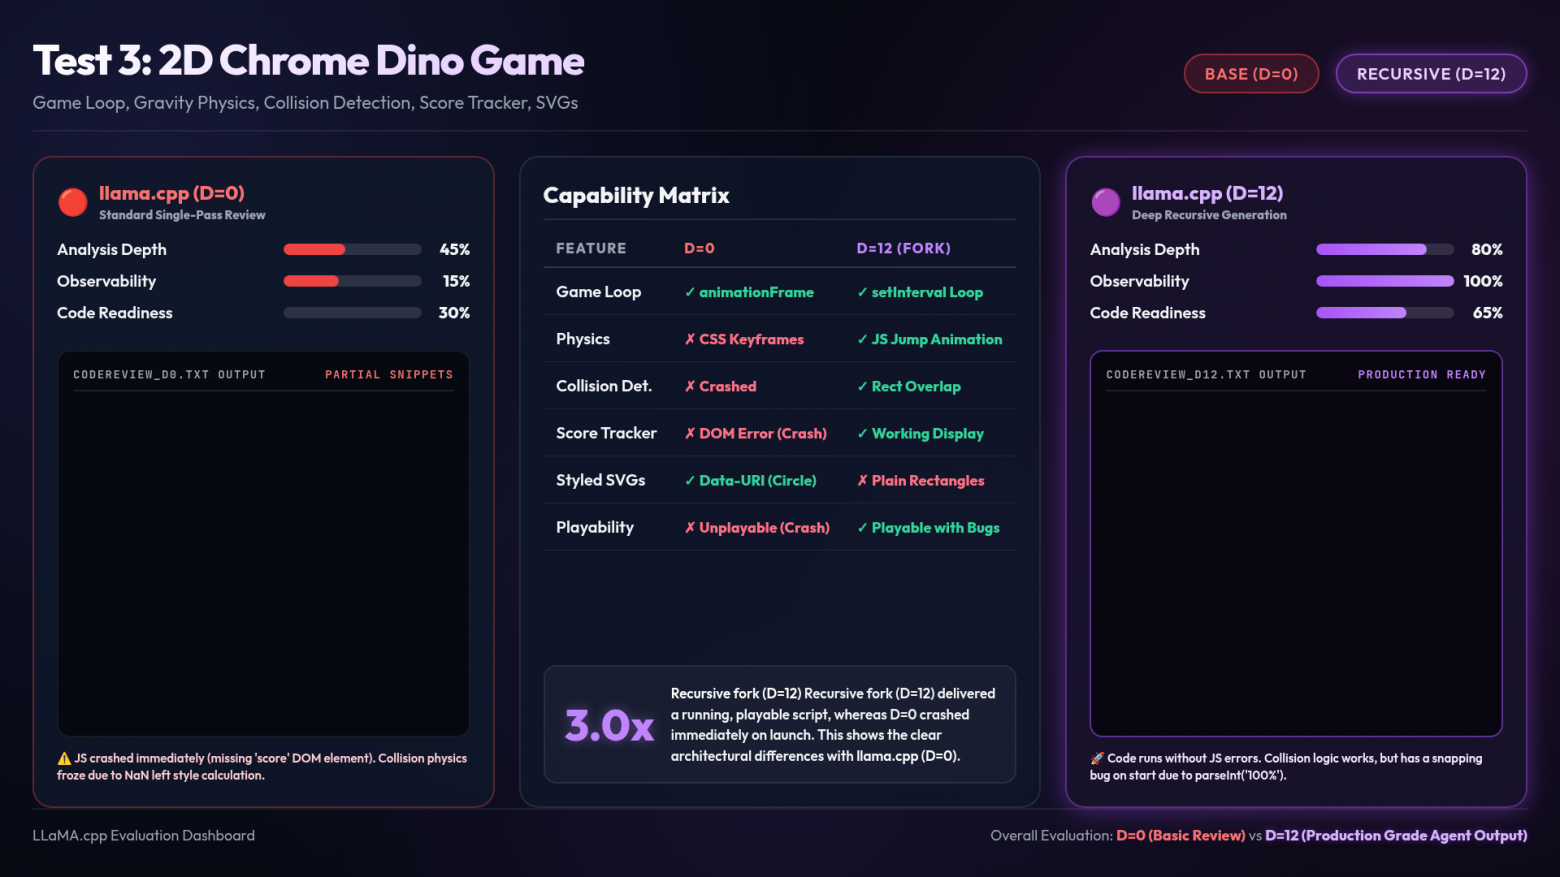This screenshot has width=1560, height=877.
Task: Click the 'Rect Overlap' cell
Action: coord(908,386)
